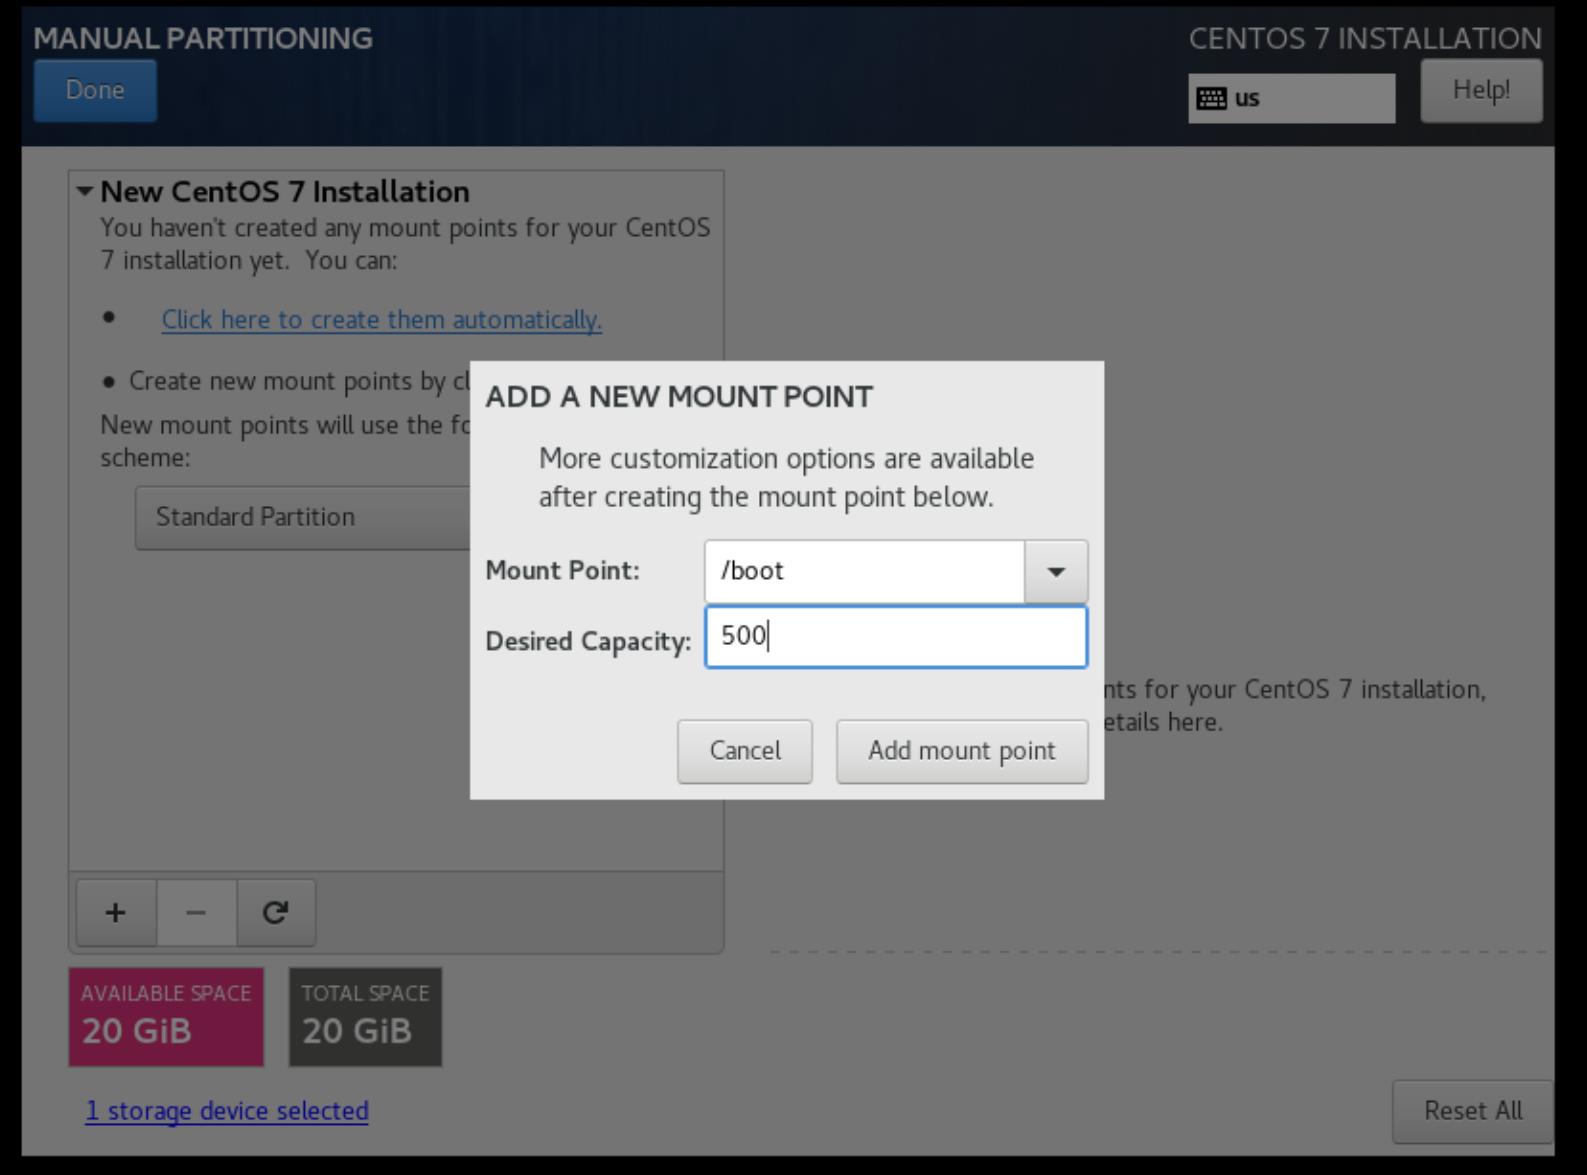Click the keyboard layout icon next to us

[1211, 98]
